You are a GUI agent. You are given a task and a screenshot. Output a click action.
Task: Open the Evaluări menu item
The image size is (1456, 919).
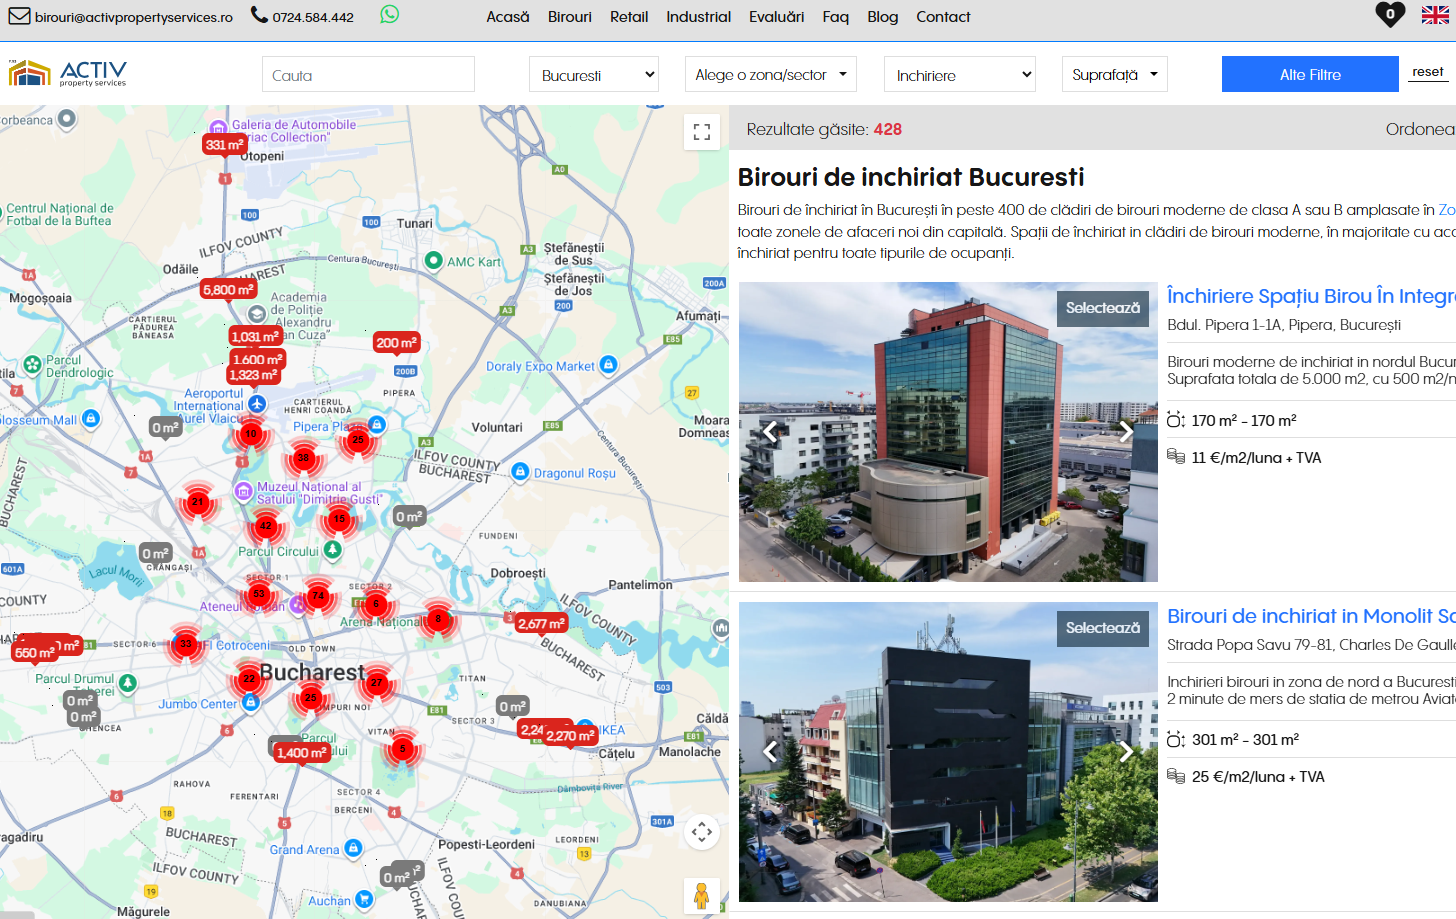(x=776, y=17)
